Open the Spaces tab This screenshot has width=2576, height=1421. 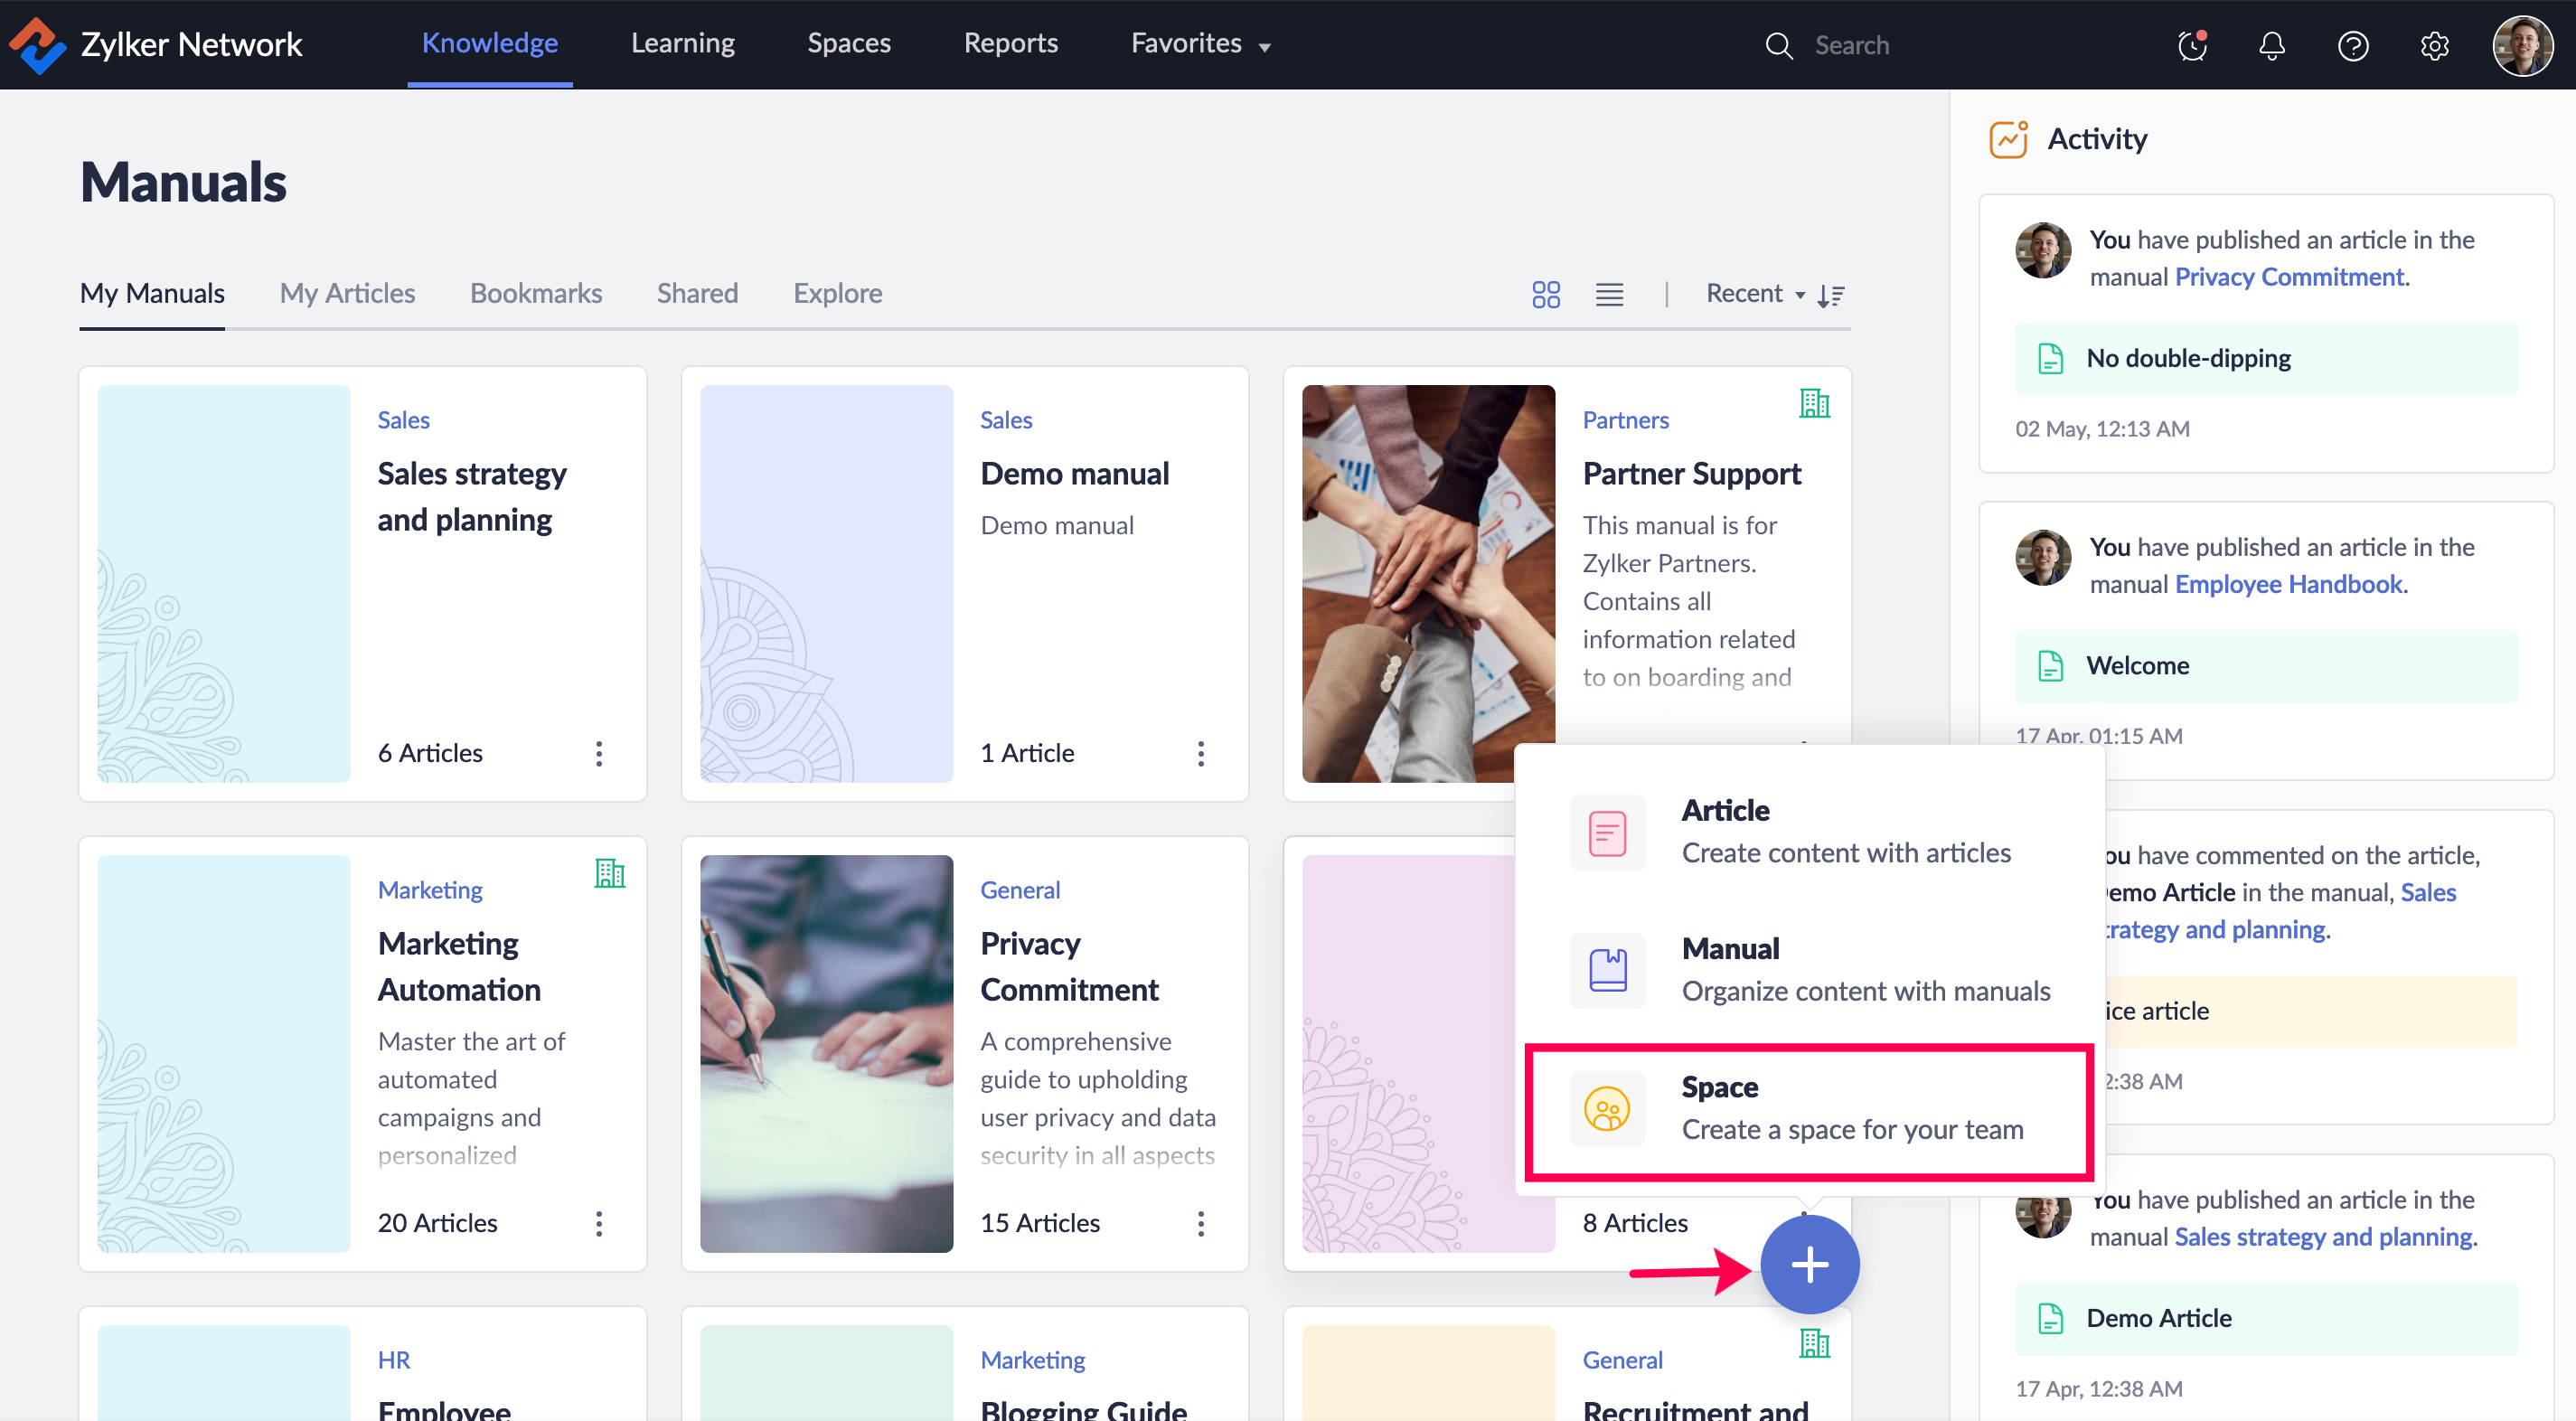click(x=849, y=44)
